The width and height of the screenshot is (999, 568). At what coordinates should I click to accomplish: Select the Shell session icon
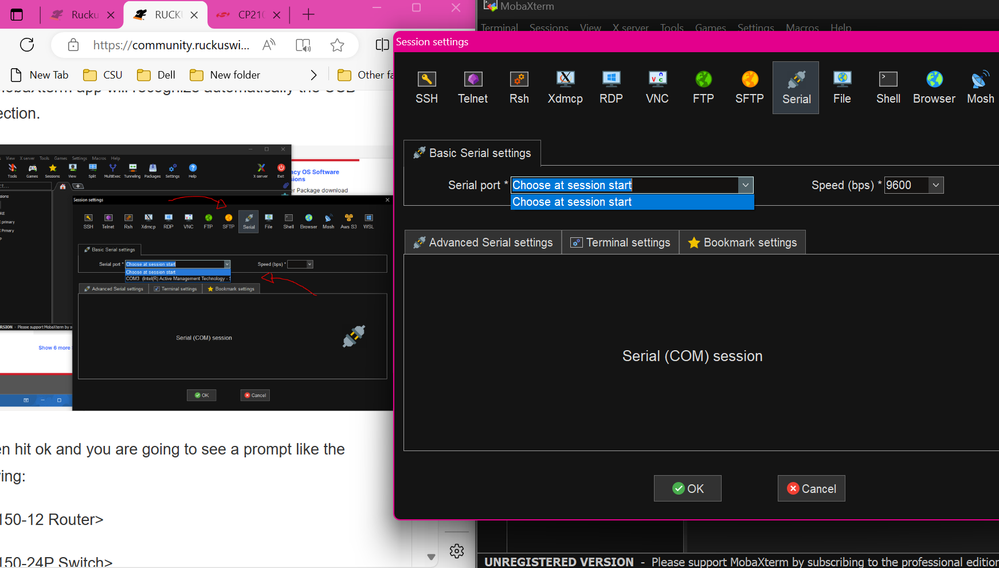click(888, 87)
